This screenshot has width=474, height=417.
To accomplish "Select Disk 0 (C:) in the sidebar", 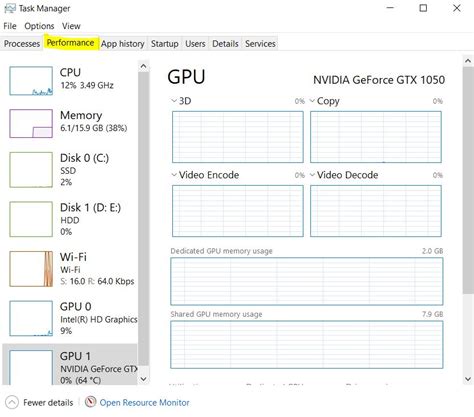I will pyautogui.click(x=70, y=170).
